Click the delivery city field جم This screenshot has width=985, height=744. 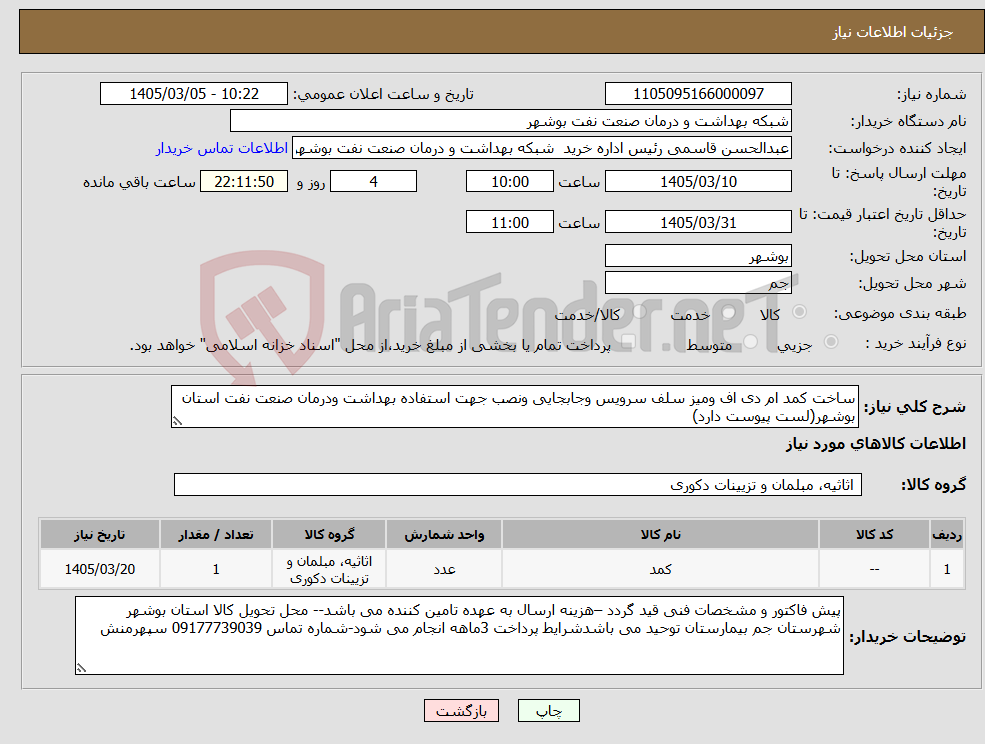pyautogui.click(x=698, y=283)
